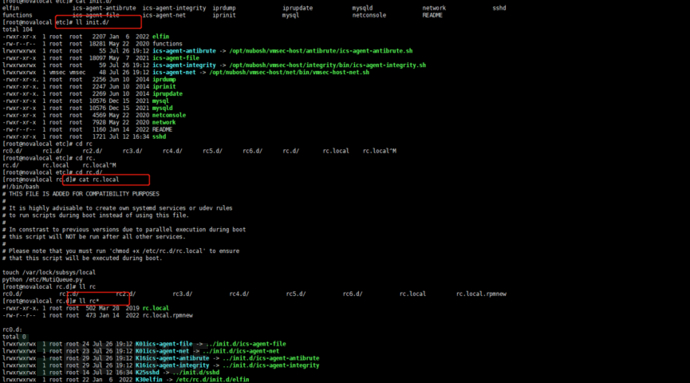The height and width of the screenshot is (383, 690).
Task: Click symlink name 'K16ics-agent-antibrute'
Action: click(172, 358)
